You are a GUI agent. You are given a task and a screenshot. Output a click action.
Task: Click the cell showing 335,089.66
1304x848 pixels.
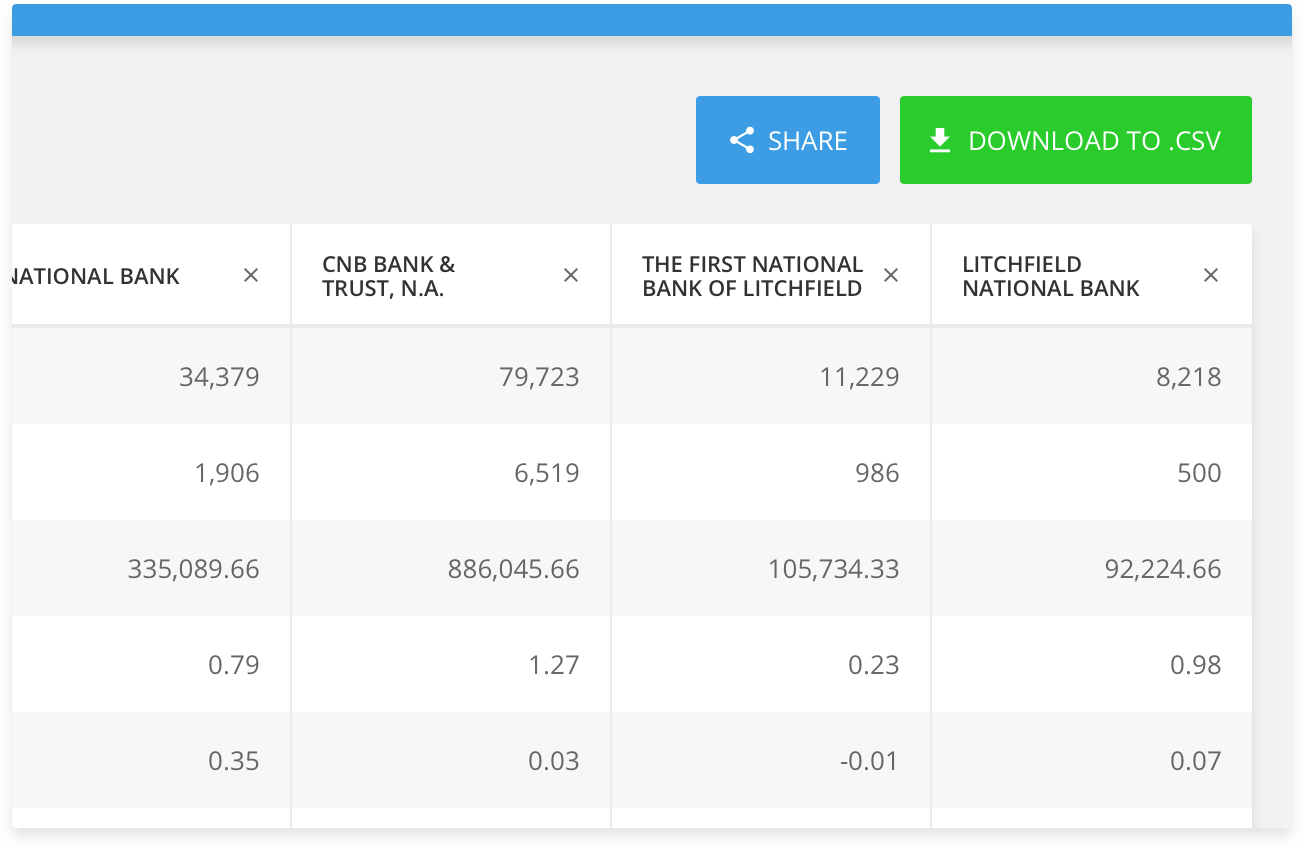194,569
